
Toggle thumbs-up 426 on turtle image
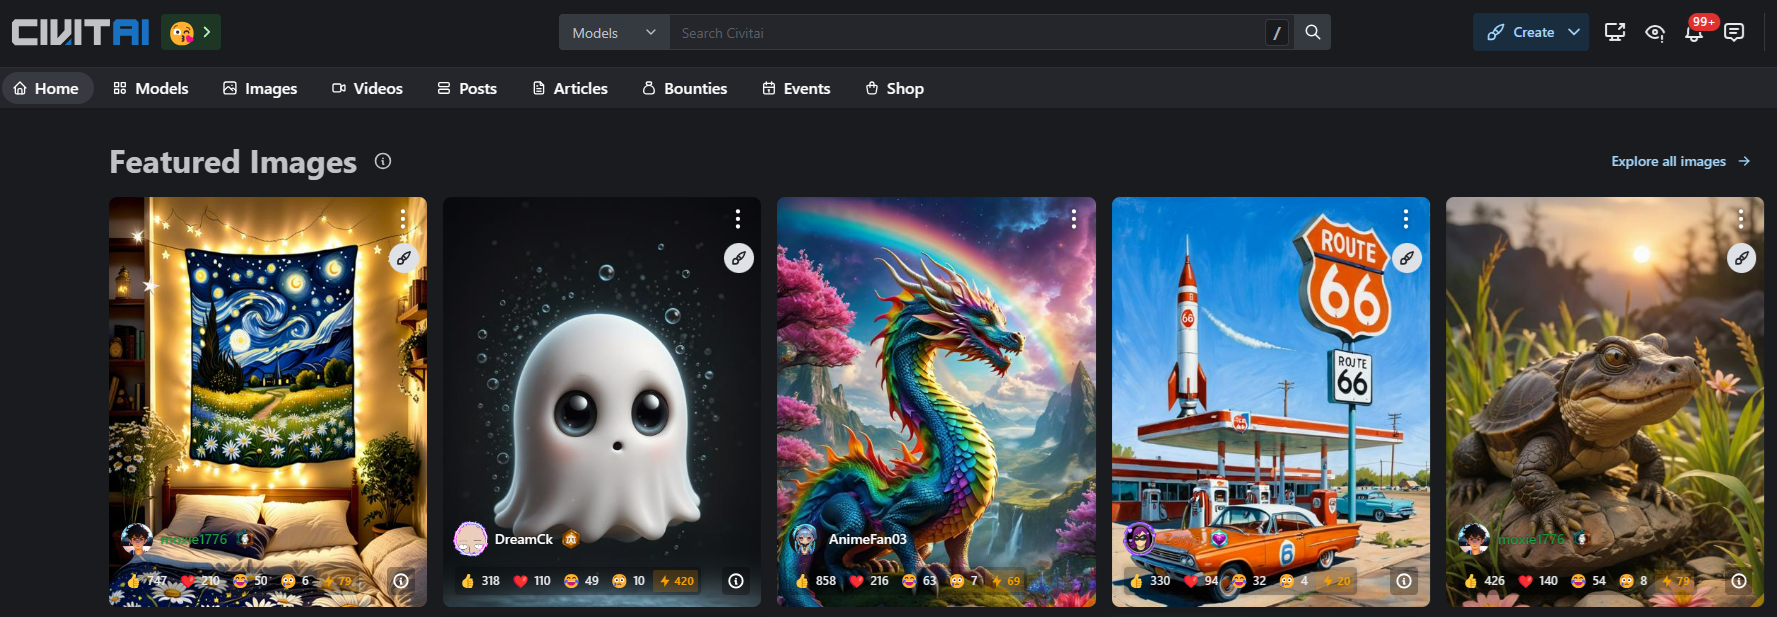click(1484, 581)
